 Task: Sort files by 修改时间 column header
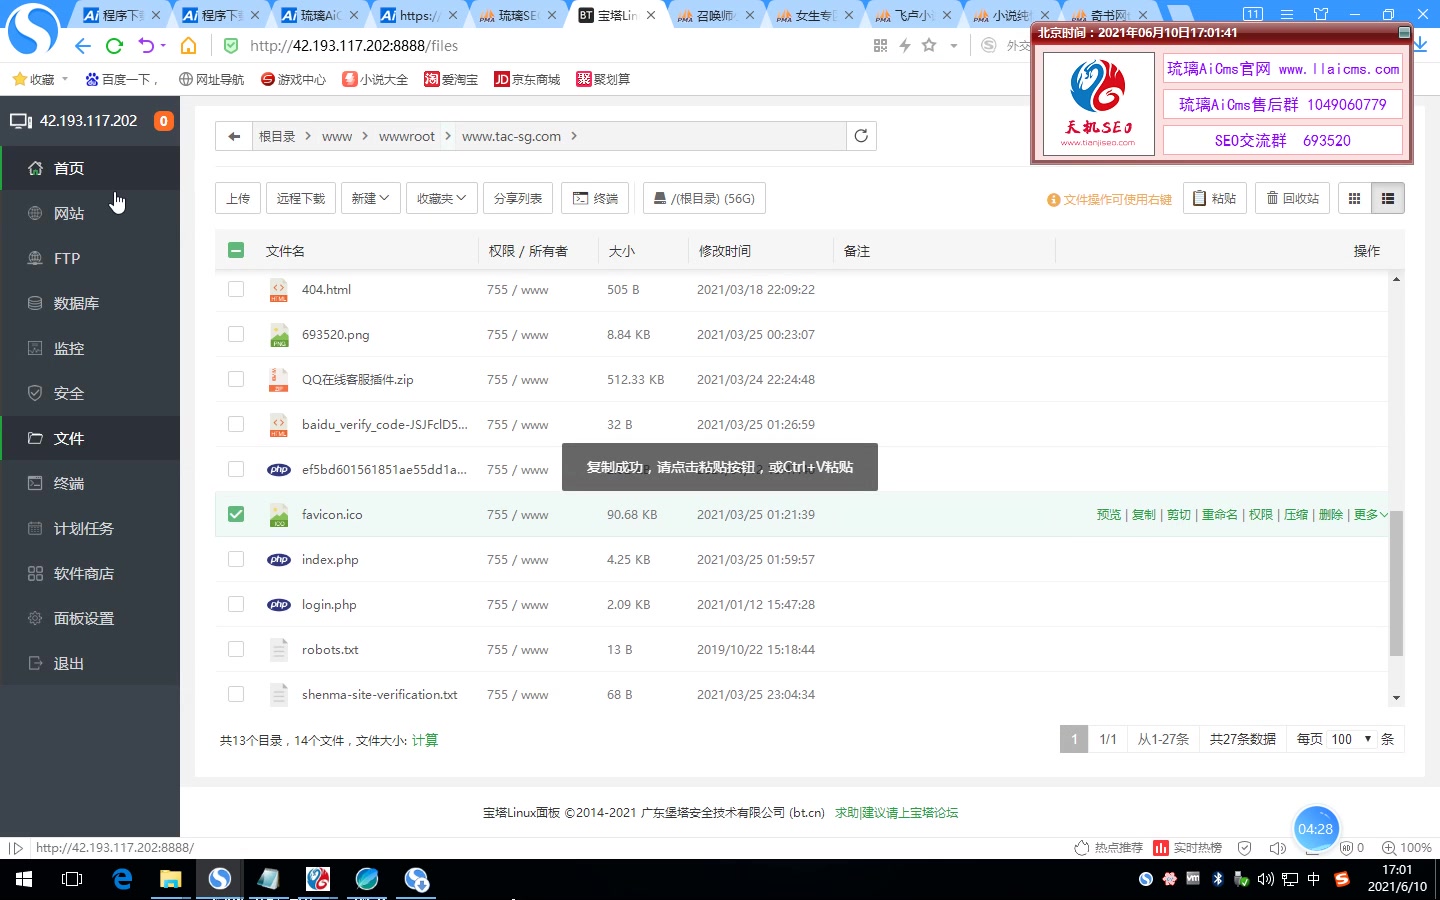[x=725, y=250]
